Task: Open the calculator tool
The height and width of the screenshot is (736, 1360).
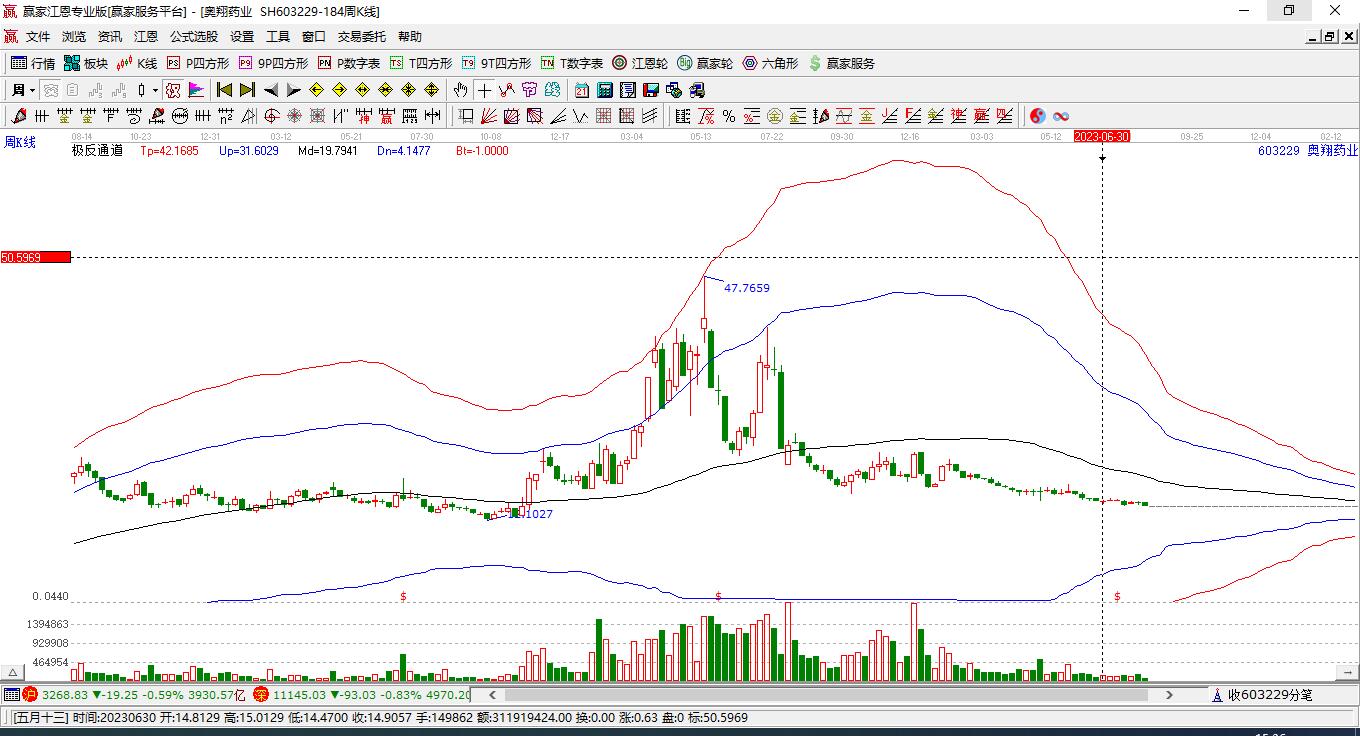Action: [x=605, y=90]
